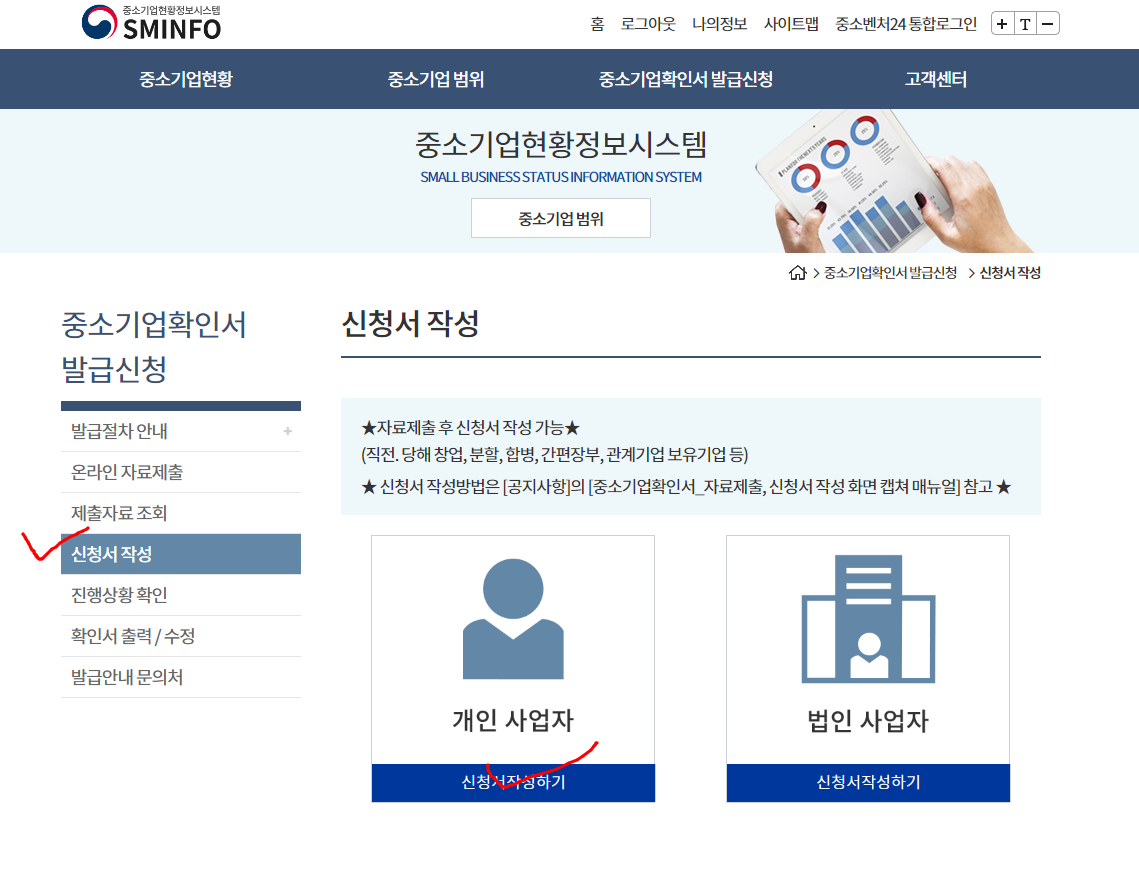Click the 중소기업확인서 발급신청 sidebar heading
The width and height of the screenshot is (1139, 879).
pyautogui.click(x=154, y=347)
